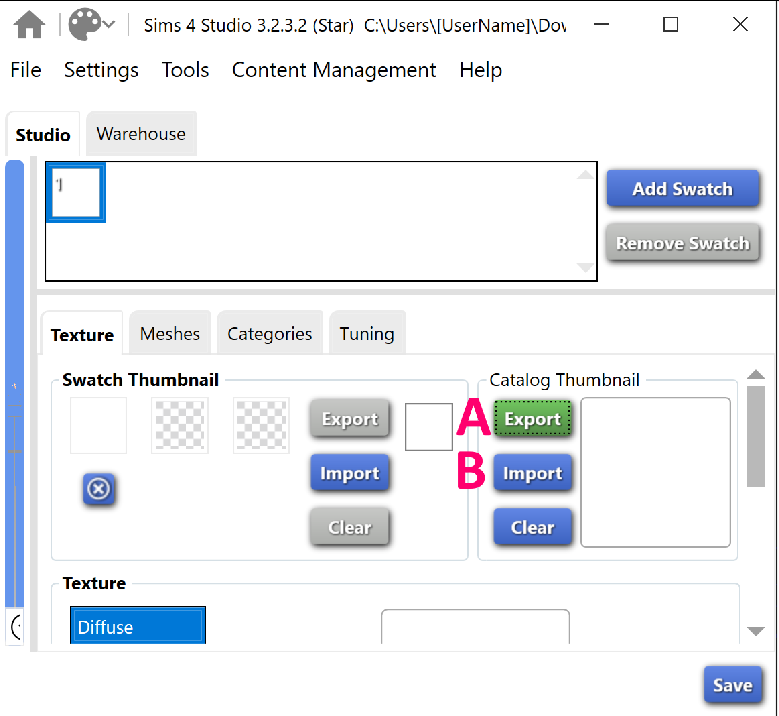779x716 pixels.
Task: Clear the Swatch Thumbnail
Action: 350,527
